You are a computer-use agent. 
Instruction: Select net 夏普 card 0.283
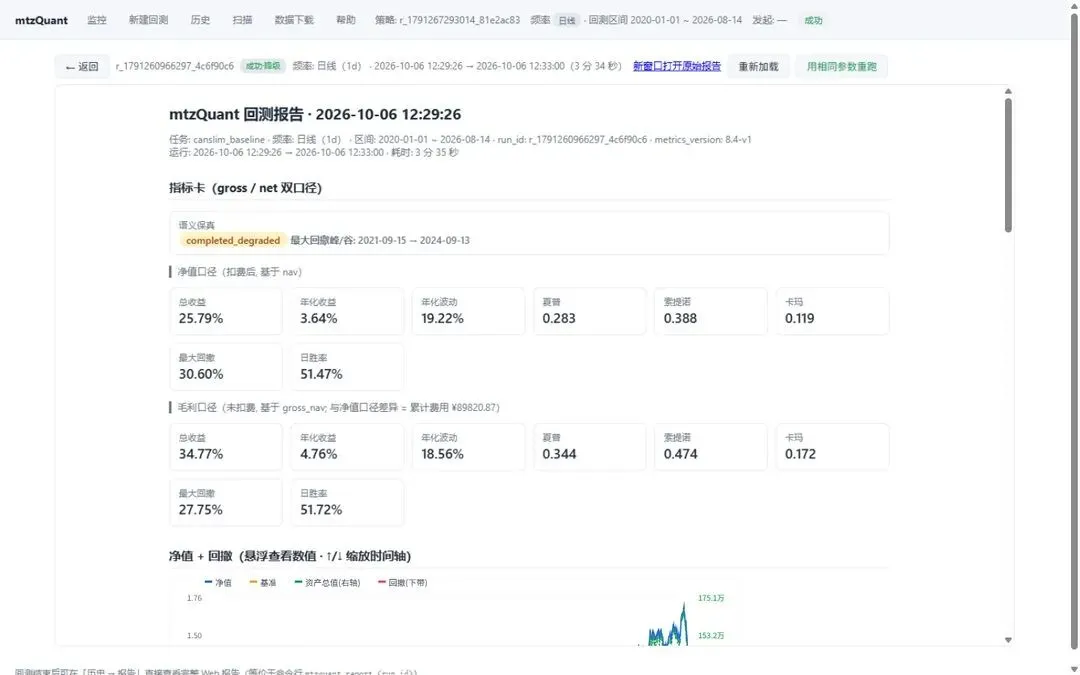tap(590, 311)
